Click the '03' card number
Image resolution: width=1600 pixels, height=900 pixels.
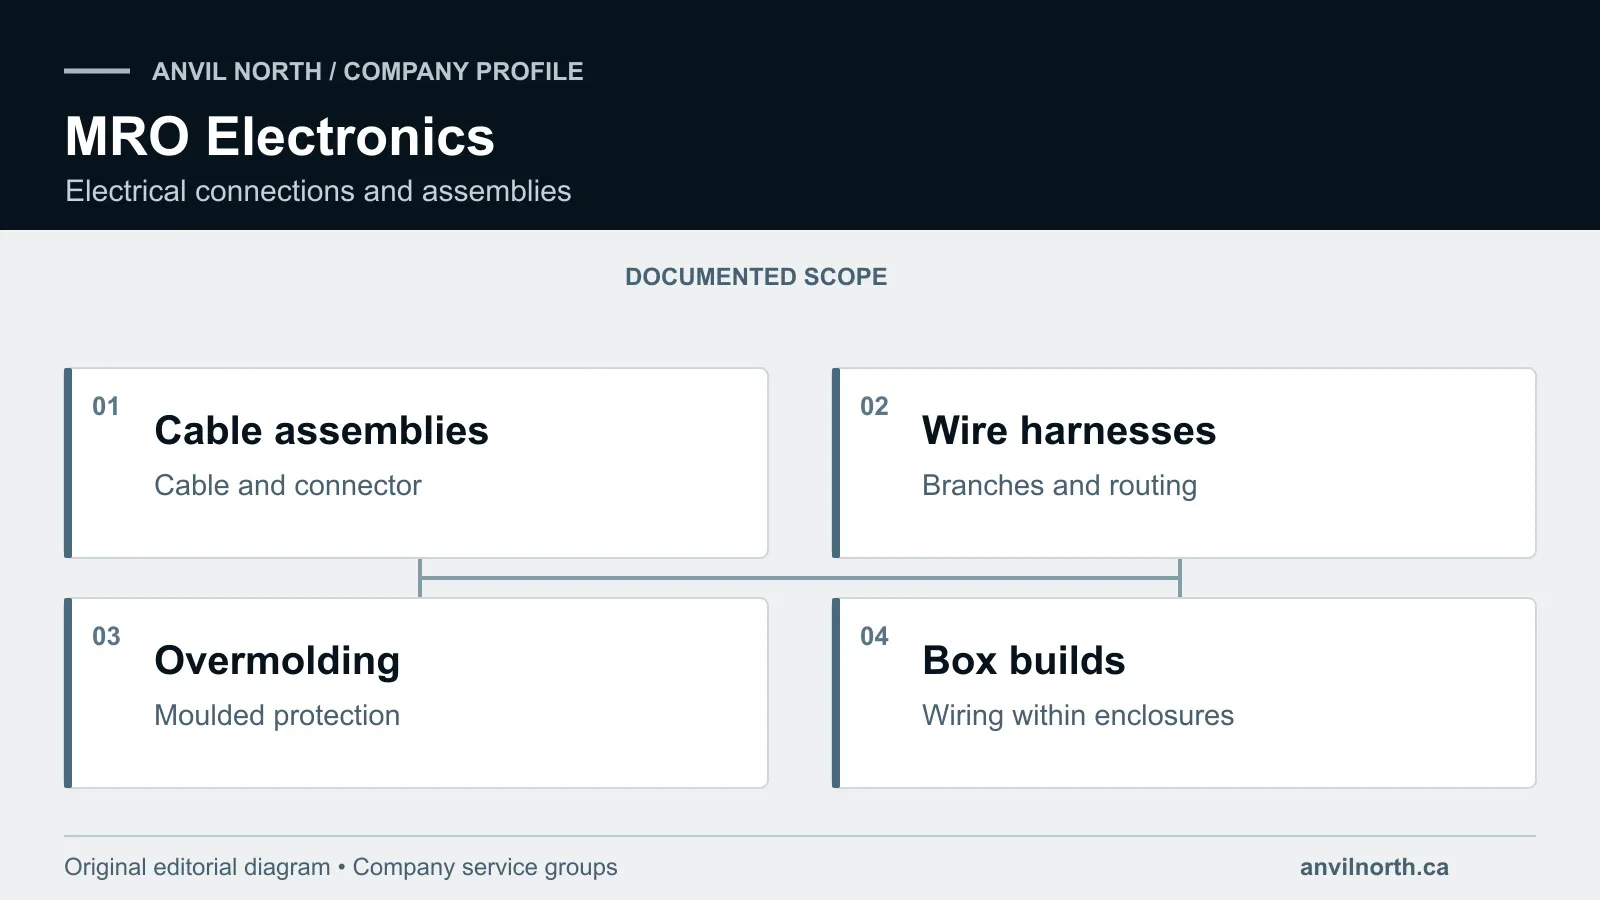point(106,636)
